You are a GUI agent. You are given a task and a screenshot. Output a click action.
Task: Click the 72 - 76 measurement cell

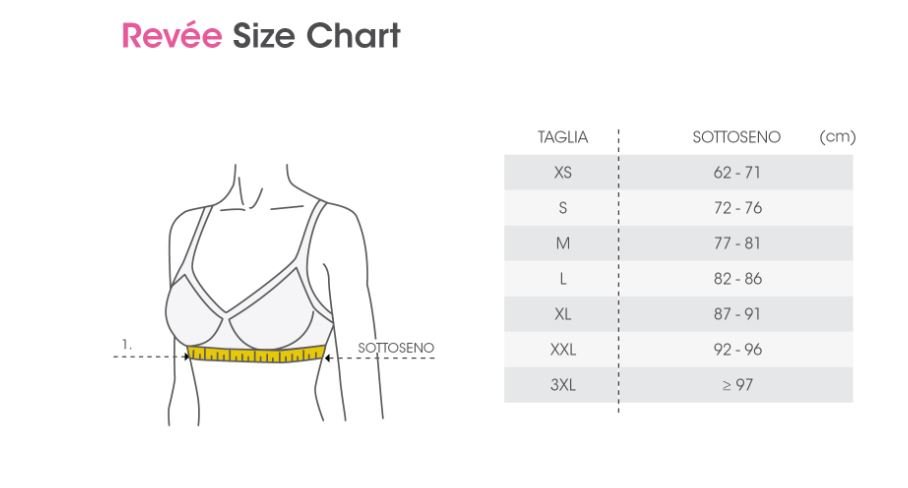click(x=737, y=208)
